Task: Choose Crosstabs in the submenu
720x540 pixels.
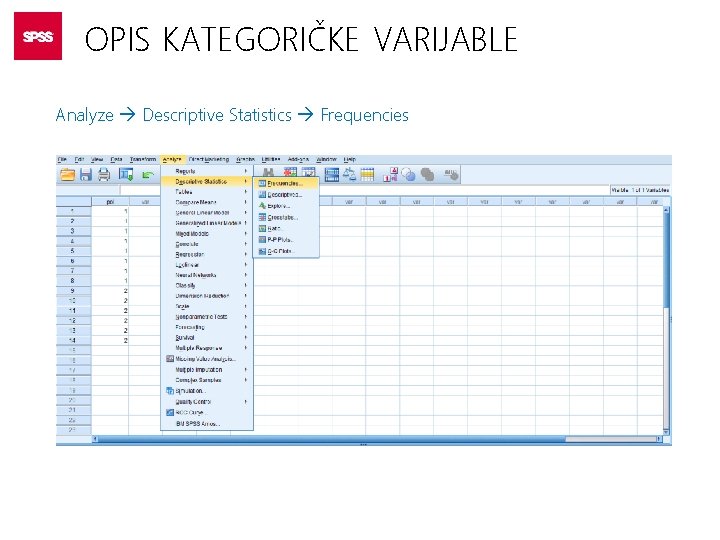Action: [287, 217]
